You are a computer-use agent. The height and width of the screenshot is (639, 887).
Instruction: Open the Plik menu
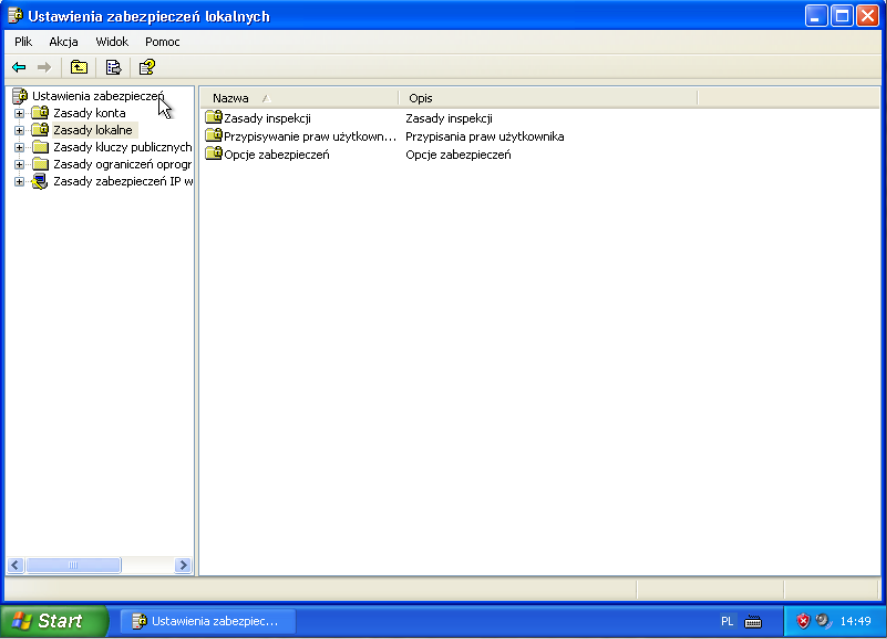(23, 42)
